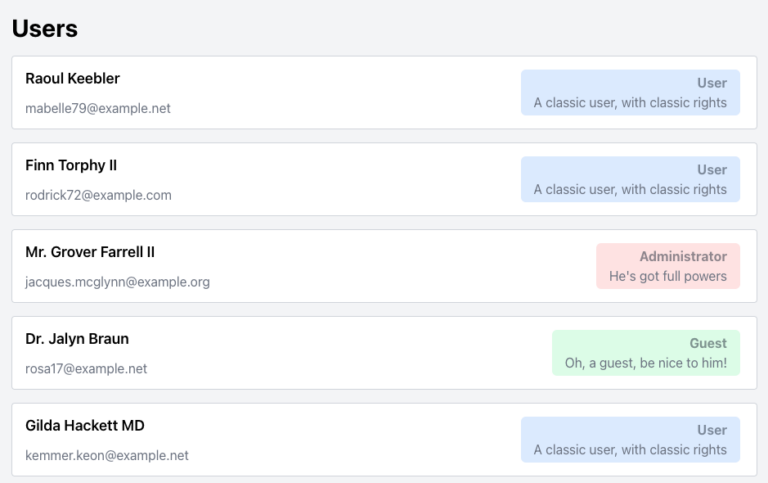Click the Users page heading
The height and width of the screenshot is (483, 768).
[x=45, y=29]
